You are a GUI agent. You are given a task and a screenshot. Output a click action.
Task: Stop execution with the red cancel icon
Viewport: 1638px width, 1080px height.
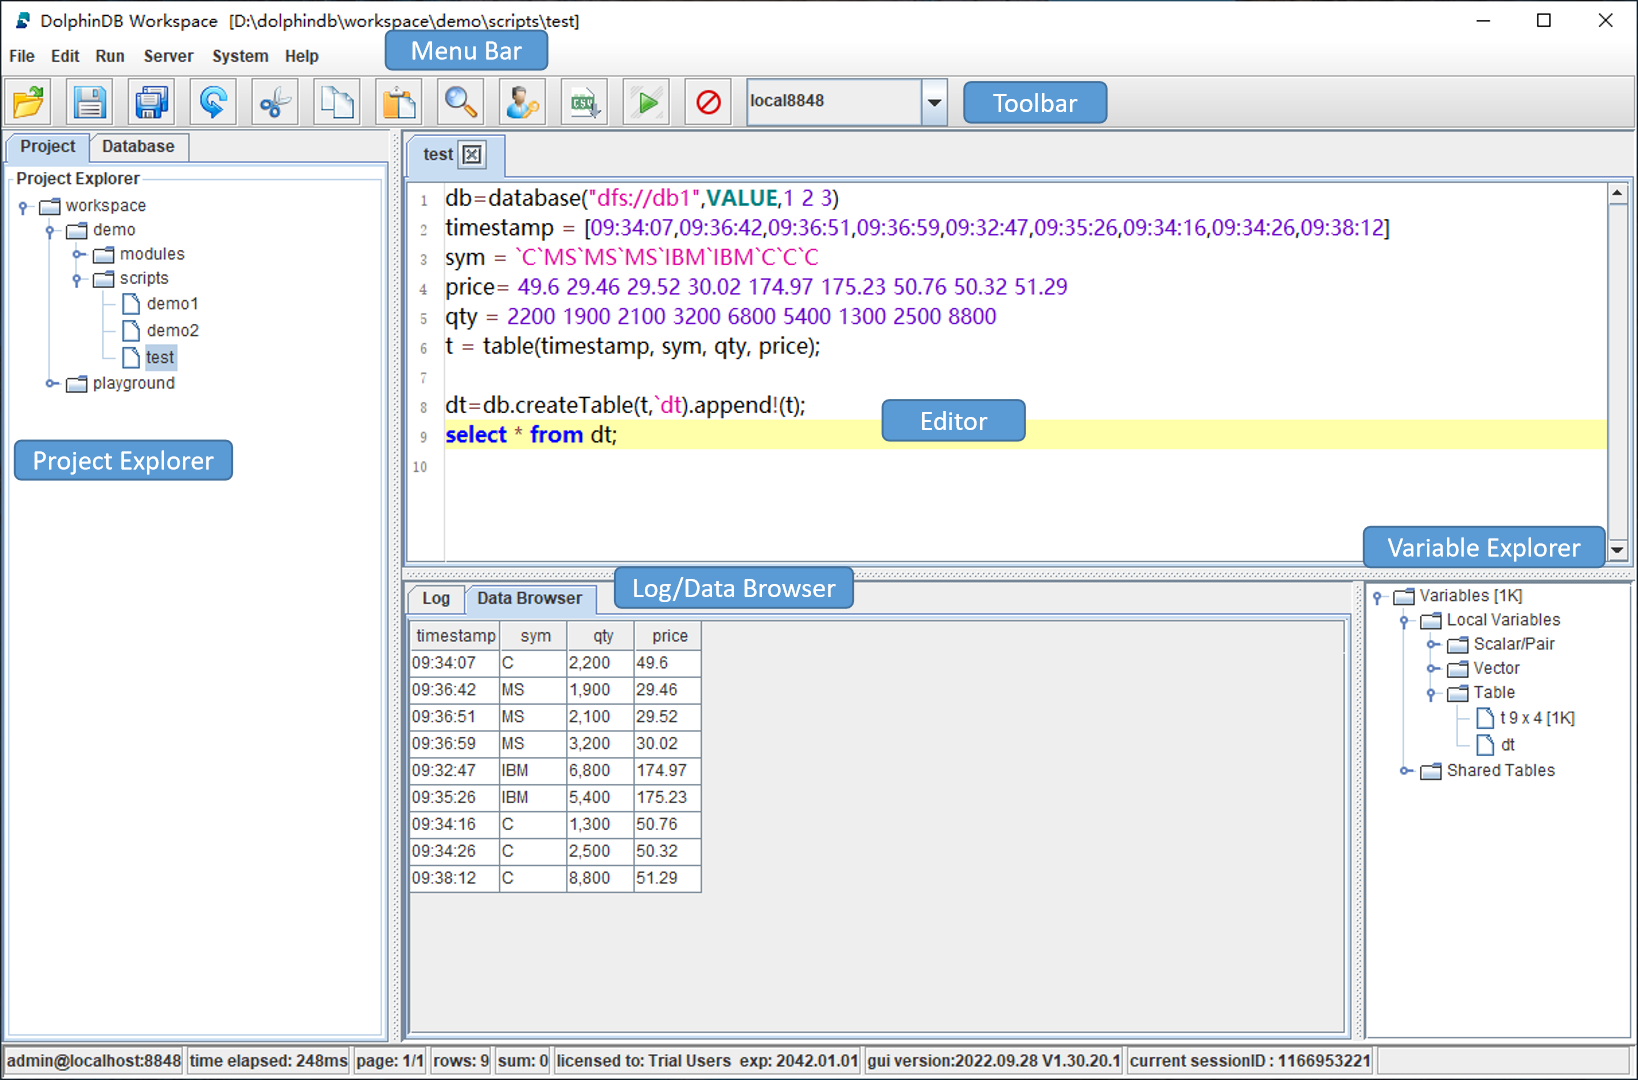[708, 102]
